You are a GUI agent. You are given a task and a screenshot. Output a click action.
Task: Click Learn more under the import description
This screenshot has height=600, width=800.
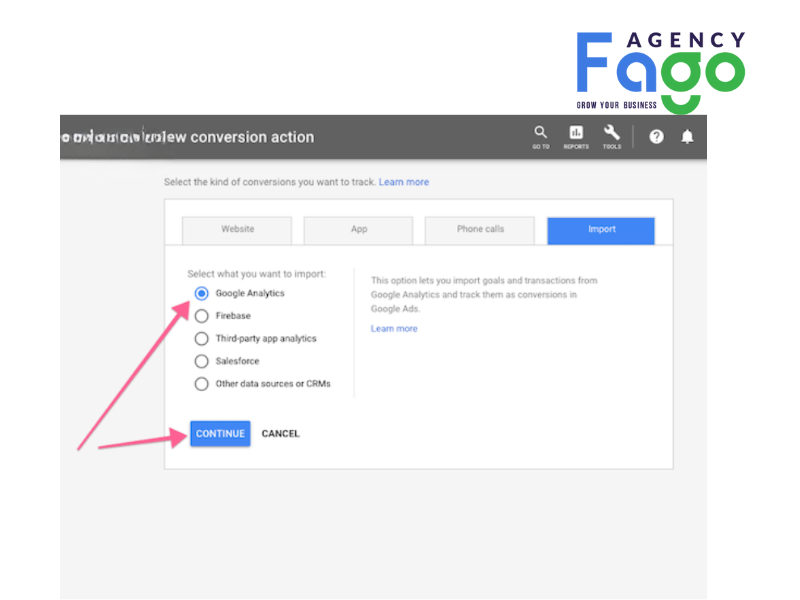pyautogui.click(x=393, y=328)
